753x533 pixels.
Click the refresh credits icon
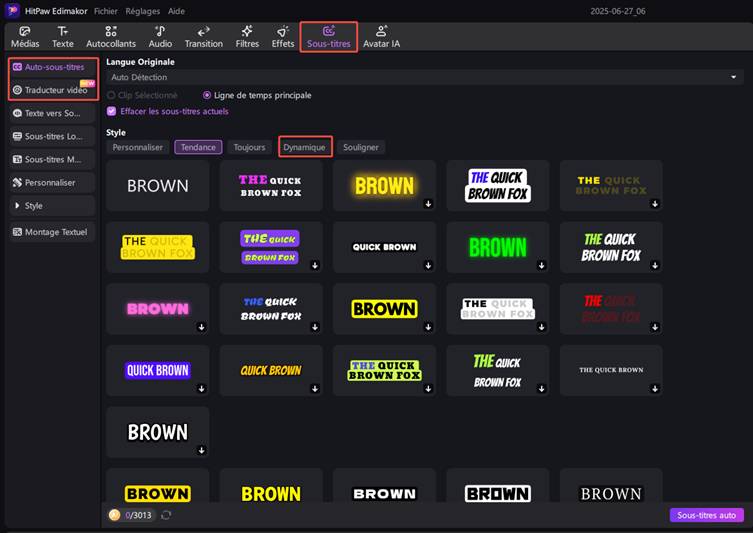(166, 515)
